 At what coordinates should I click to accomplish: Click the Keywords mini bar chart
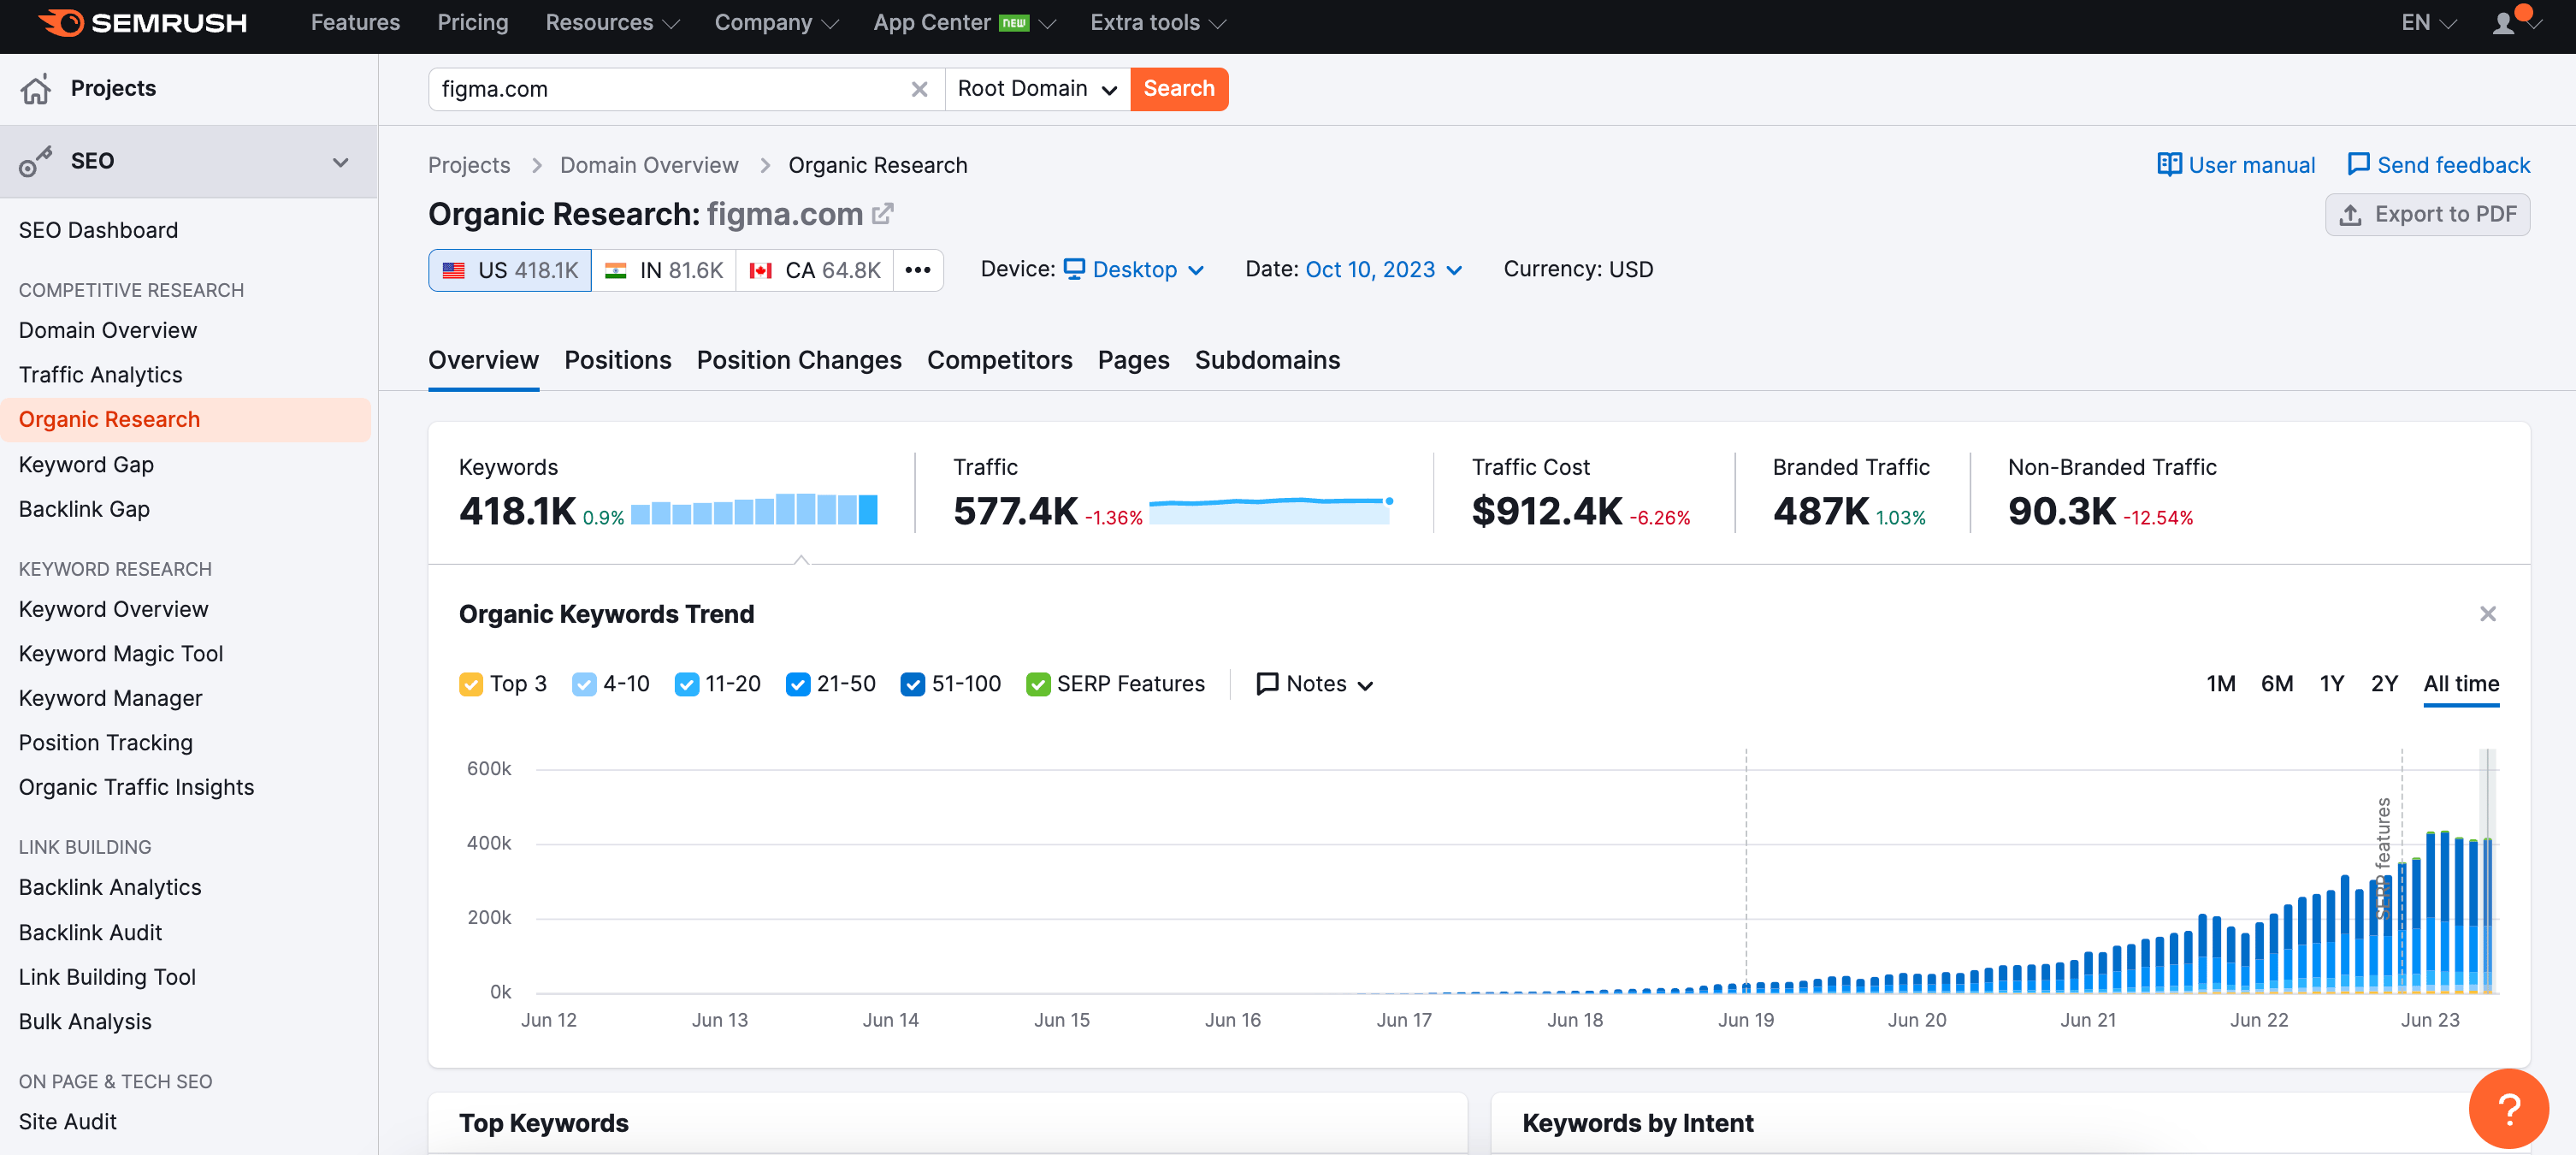pyautogui.click(x=753, y=508)
